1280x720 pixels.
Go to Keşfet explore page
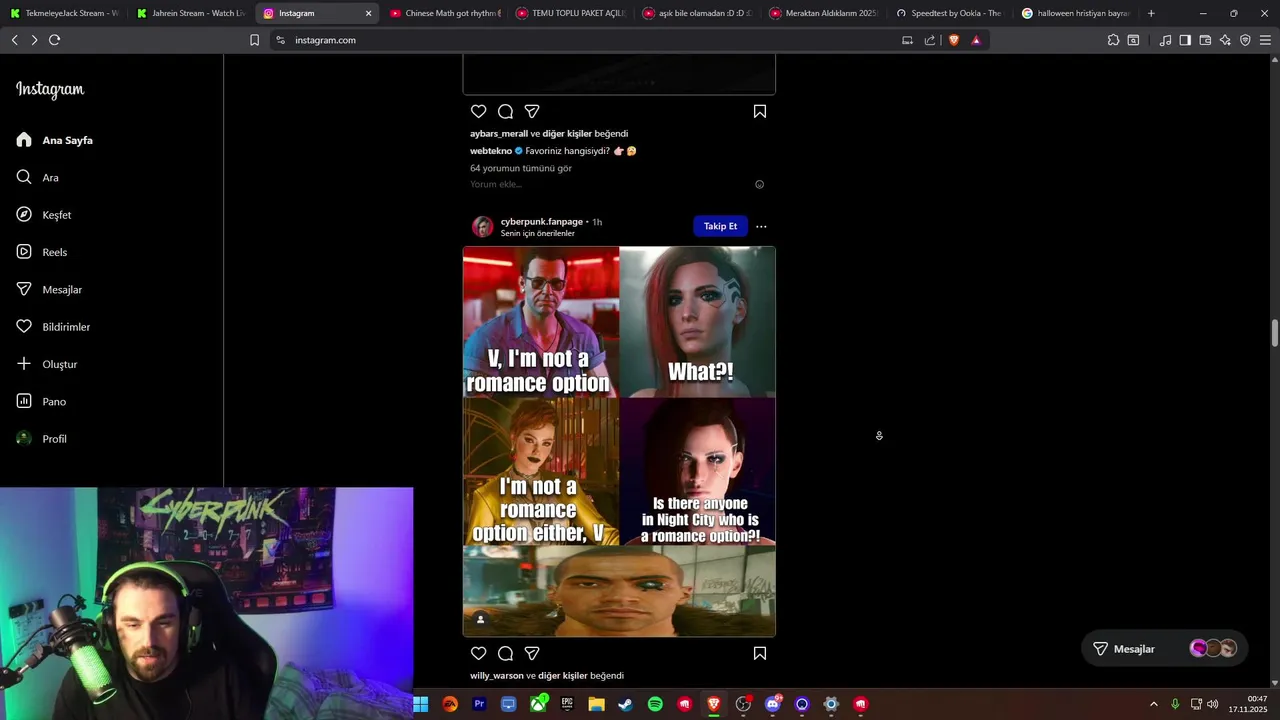pyautogui.click(x=44, y=215)
